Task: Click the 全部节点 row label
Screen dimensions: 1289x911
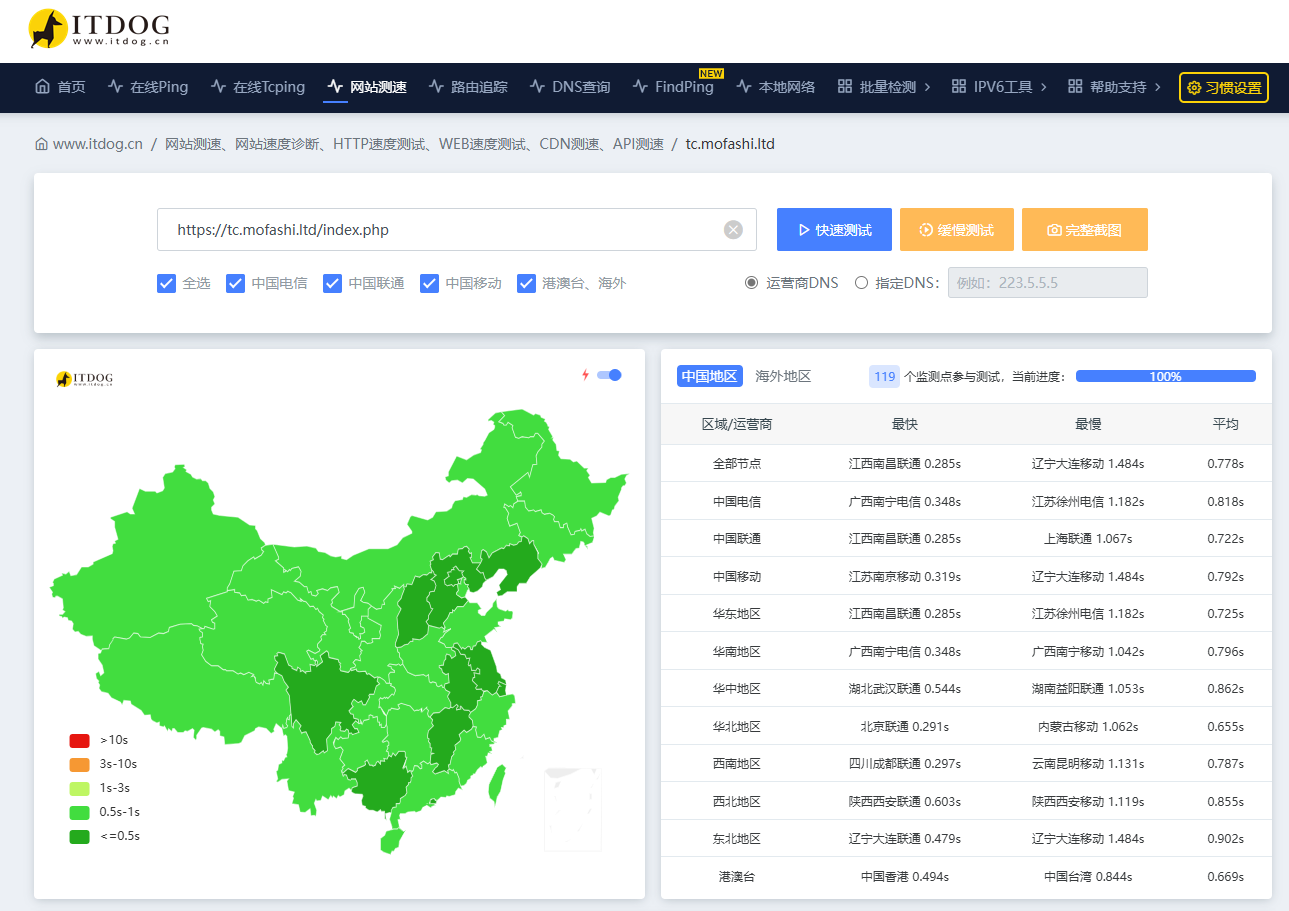Action: pos(737,464)
